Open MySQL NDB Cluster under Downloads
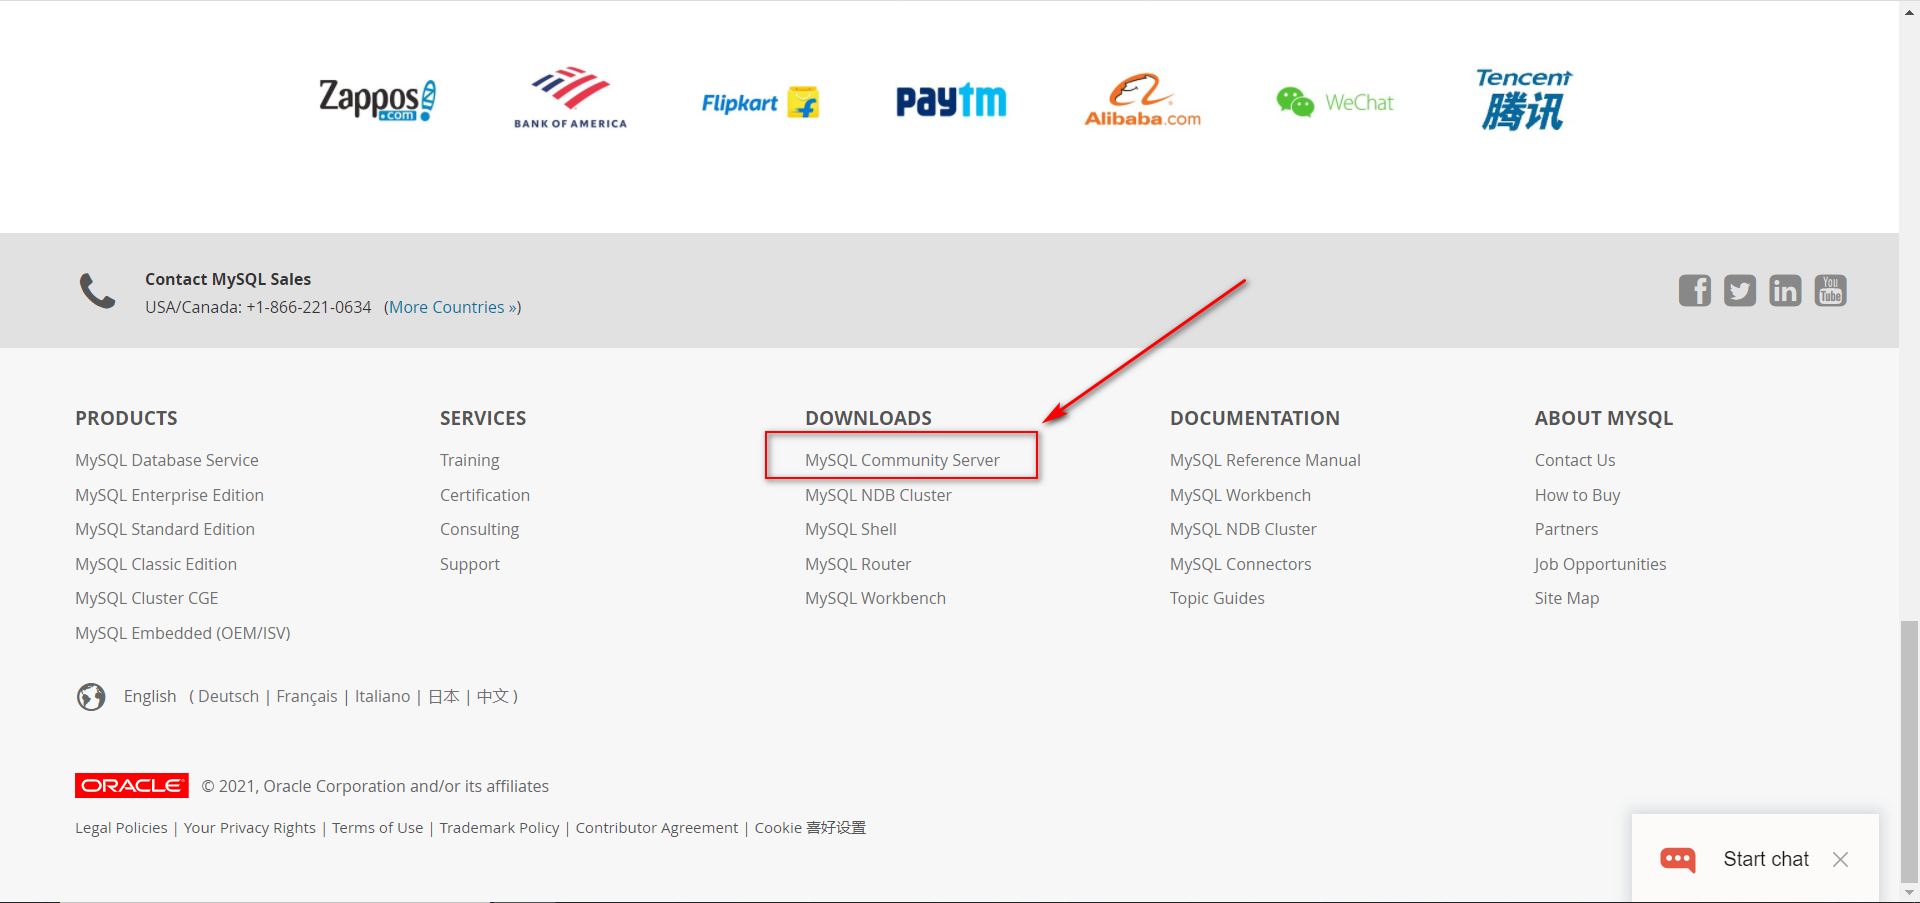Screen dimensions: 1920x903 coord(878,495)
